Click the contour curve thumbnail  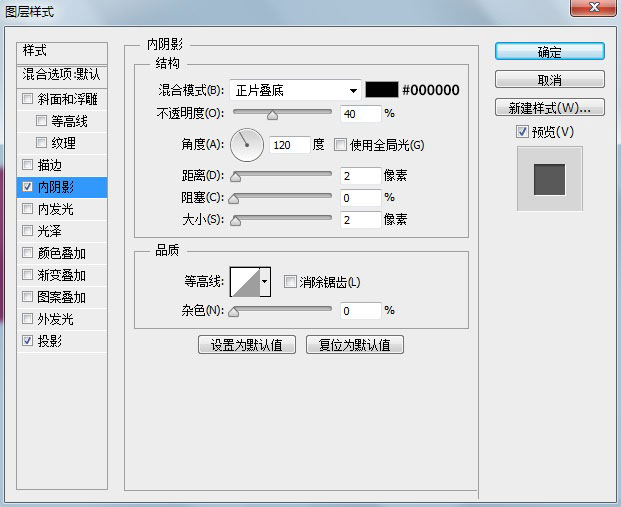pos(244,282)
